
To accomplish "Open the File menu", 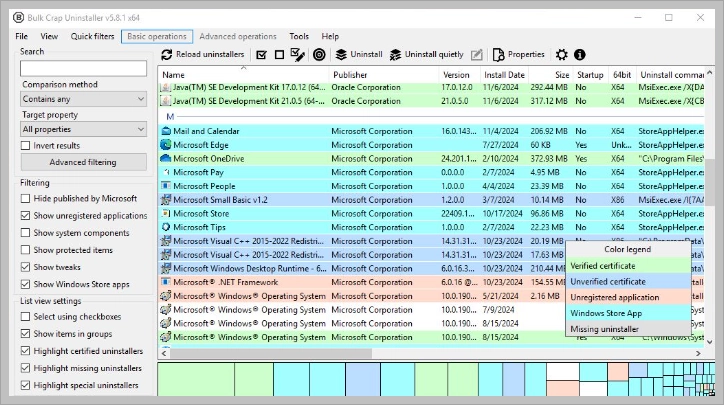I will click(22, 36).
